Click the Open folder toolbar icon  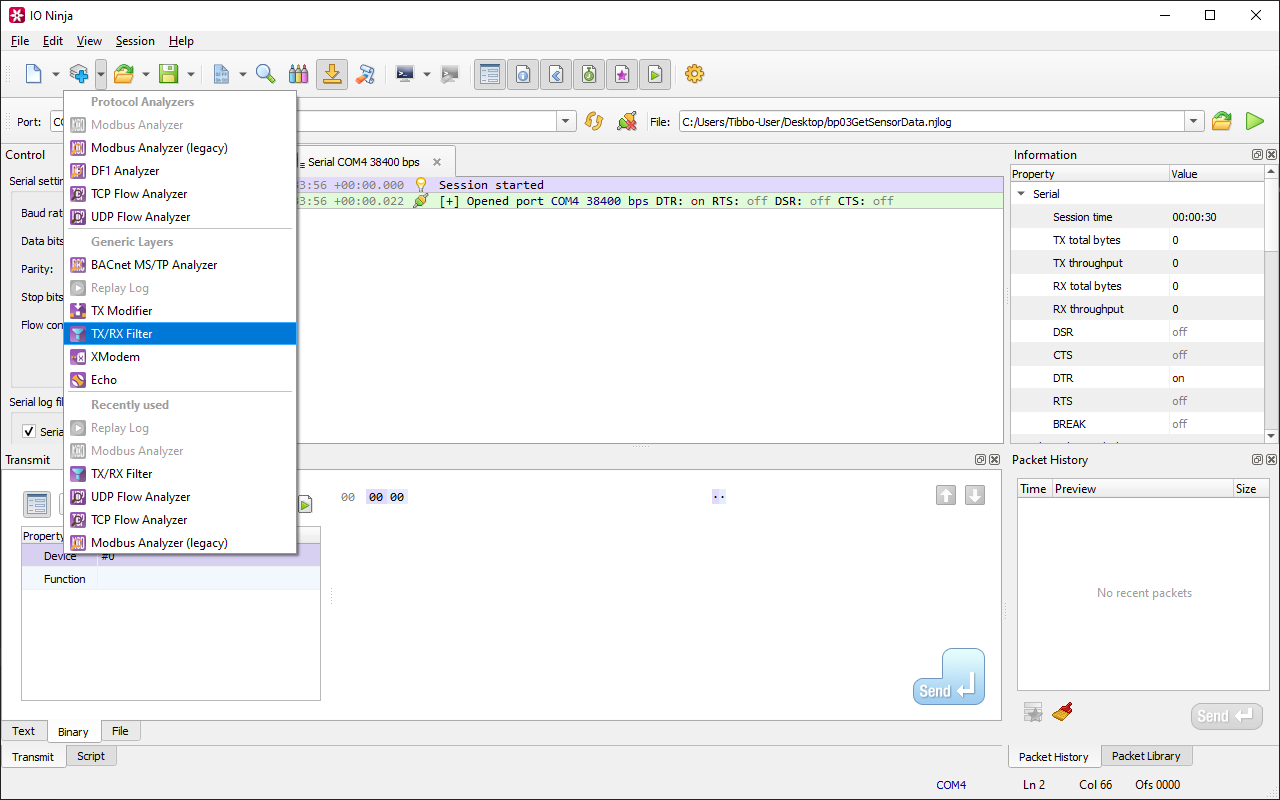click(x=124, y=74)
